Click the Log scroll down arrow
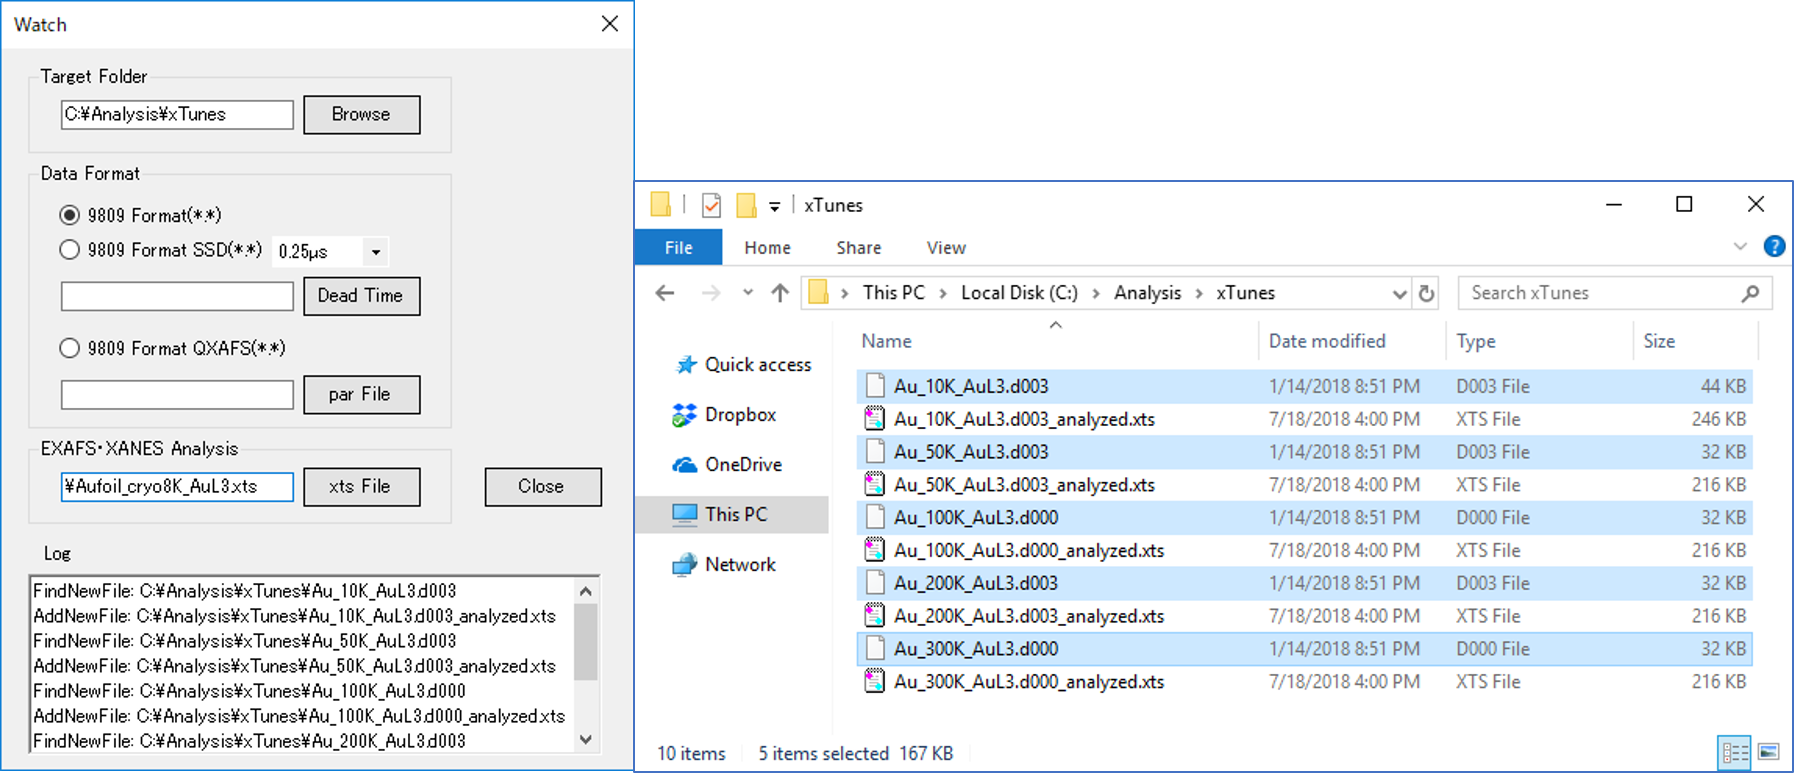Viewport: 1794px width, 773px height. coord(587,740)
